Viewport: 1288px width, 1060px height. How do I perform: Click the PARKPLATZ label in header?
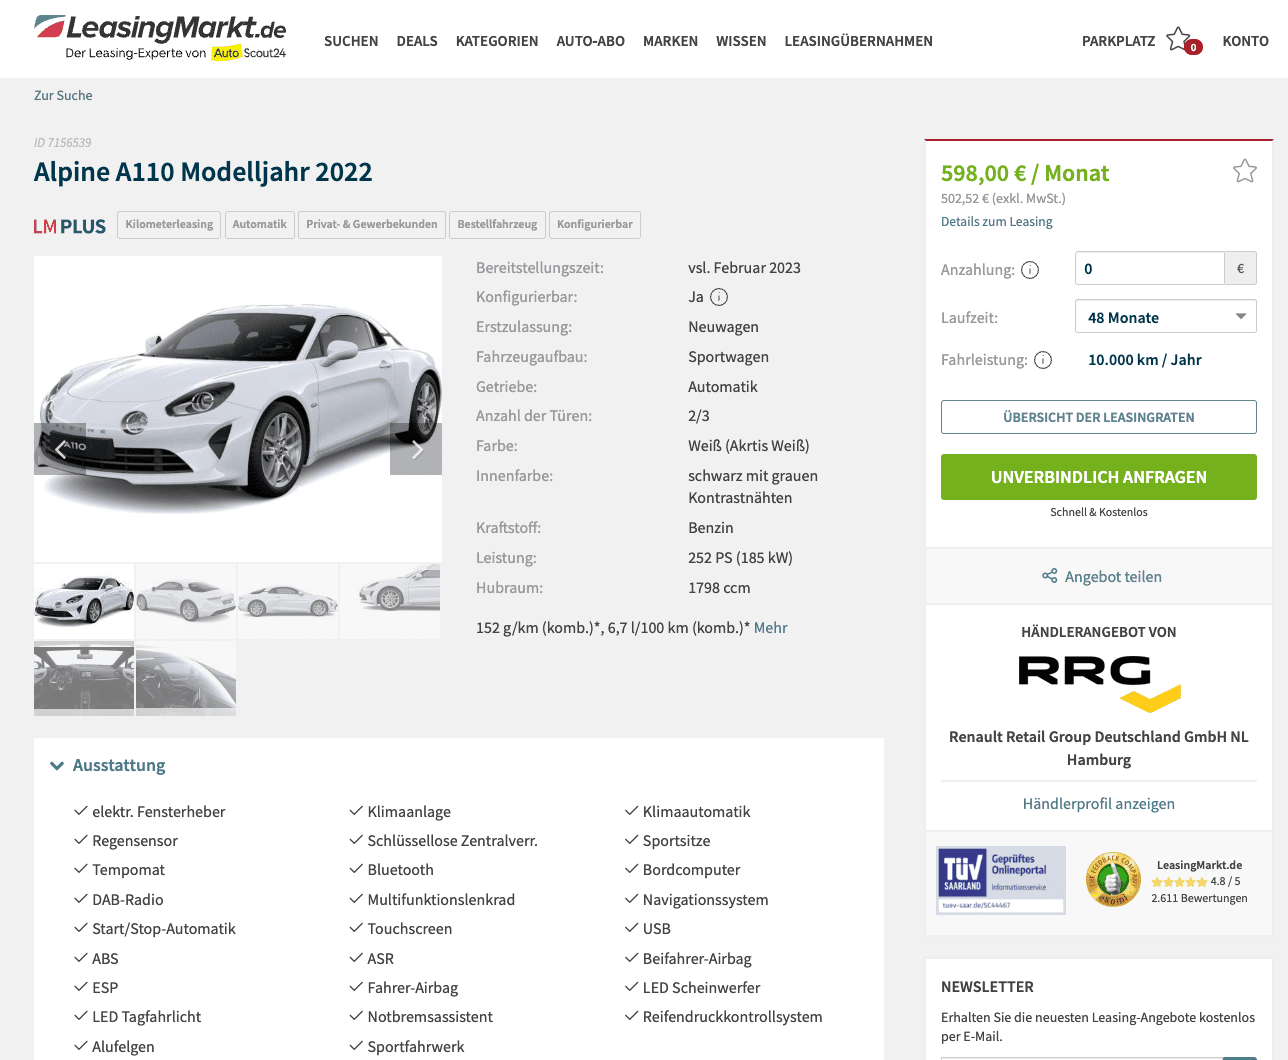tap(1118, 41)
